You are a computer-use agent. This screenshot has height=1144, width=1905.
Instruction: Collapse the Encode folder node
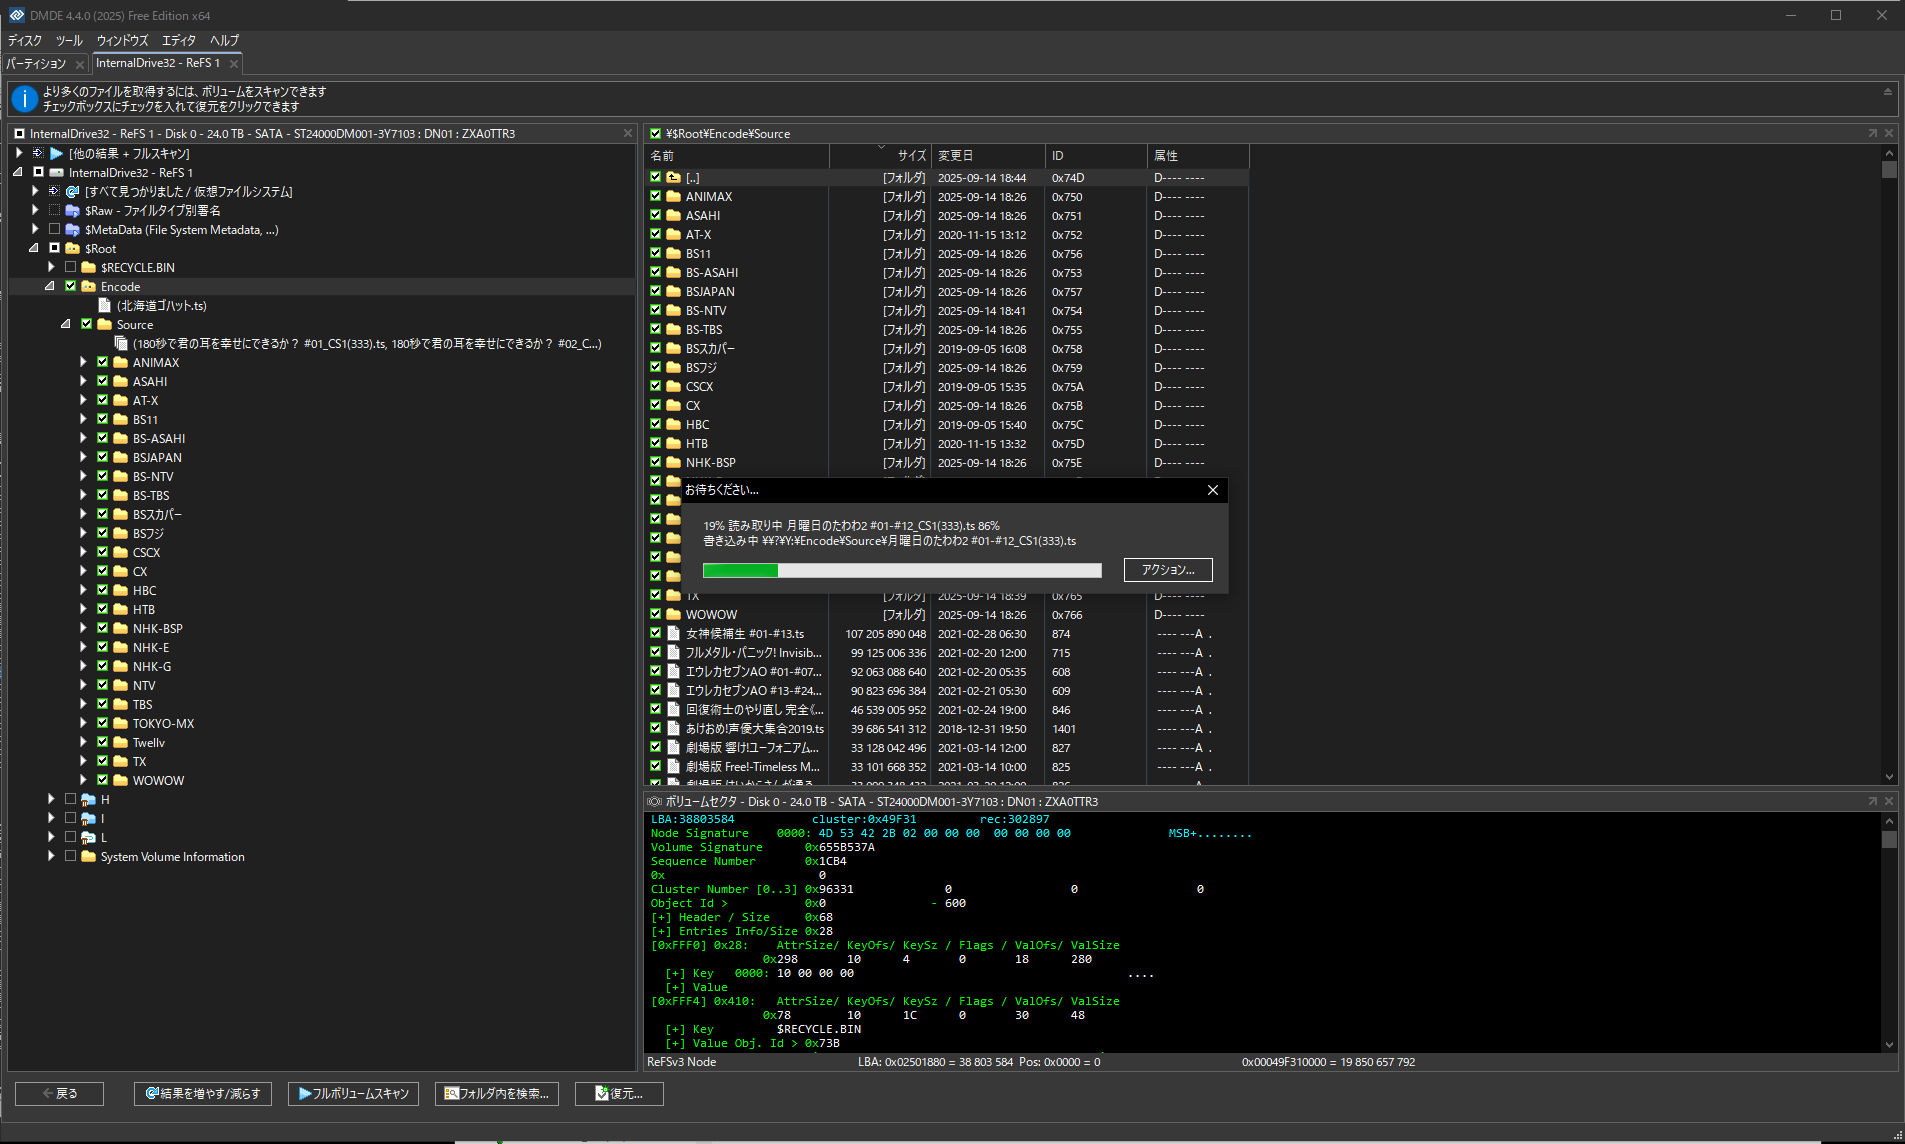pyautogui.click(x=50, y=287)
